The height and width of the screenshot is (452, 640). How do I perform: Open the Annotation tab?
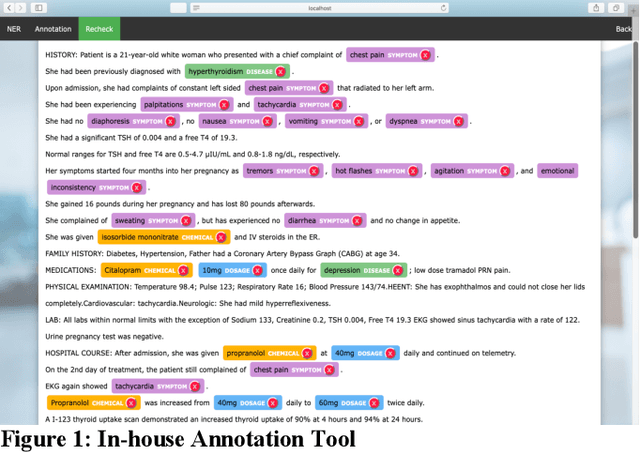click(53, 29)
